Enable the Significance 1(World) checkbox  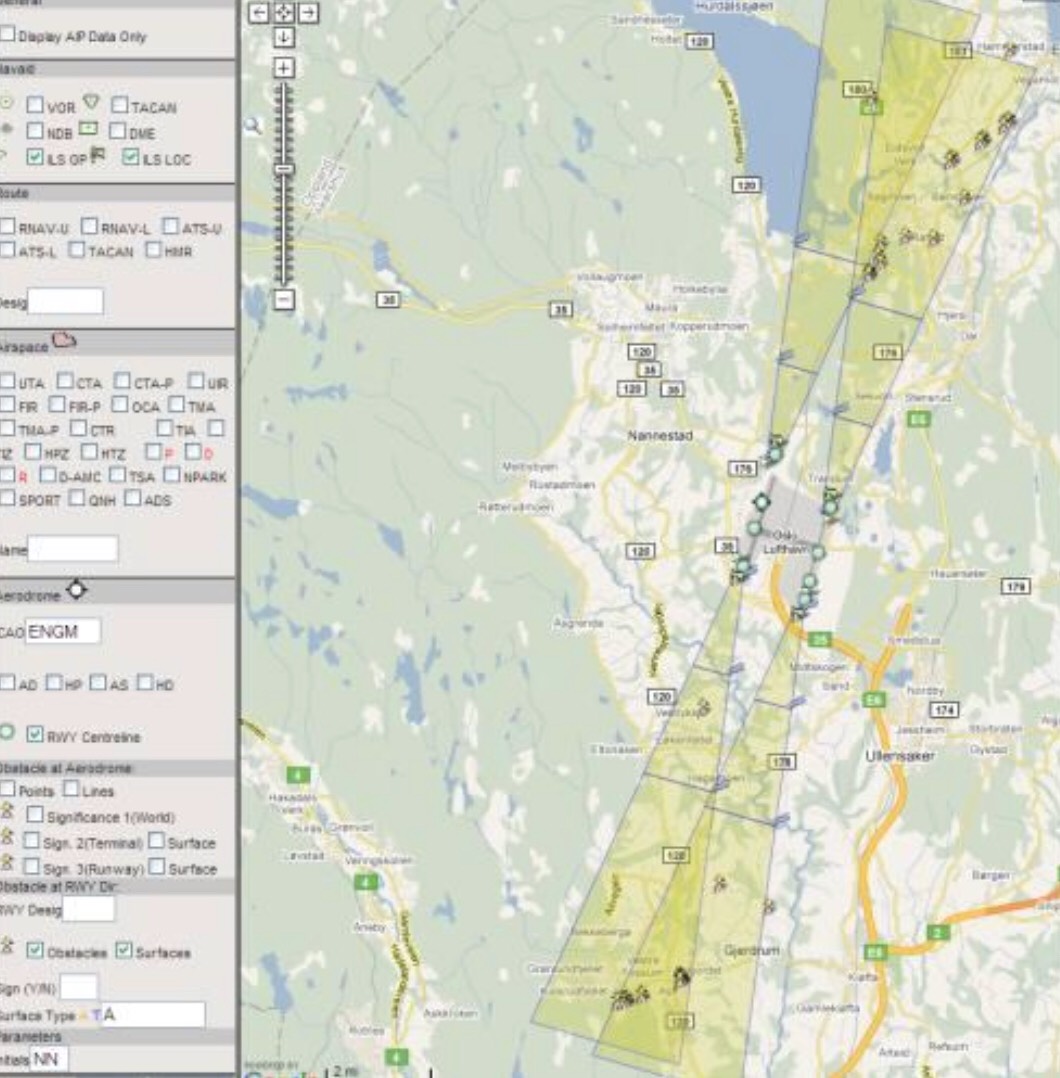[x=34, y=815]
